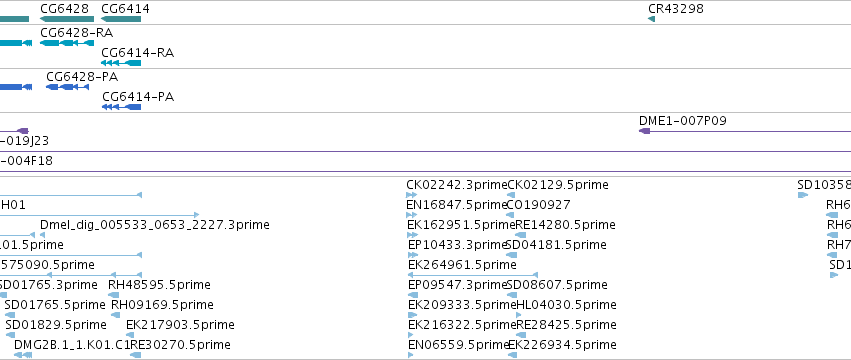Screen dimensions: 851x360
Task: Click the arrow glyph under SD1 label
Action: coord(834,275)
